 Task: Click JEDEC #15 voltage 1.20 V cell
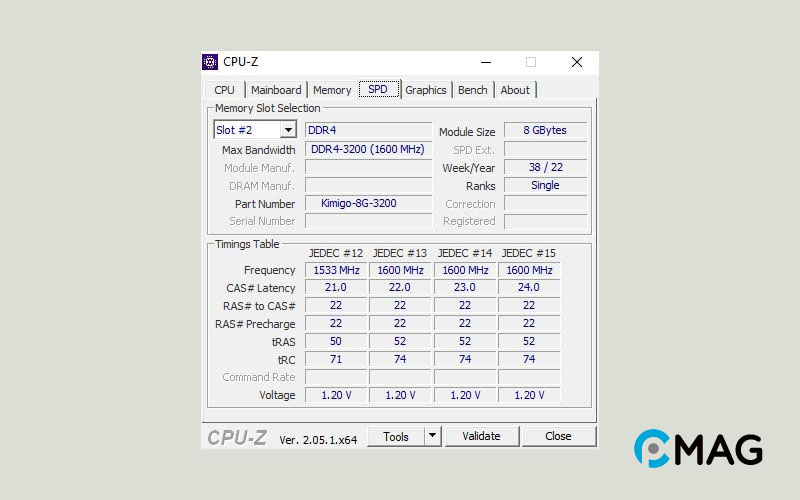click(x=529, y=395)
